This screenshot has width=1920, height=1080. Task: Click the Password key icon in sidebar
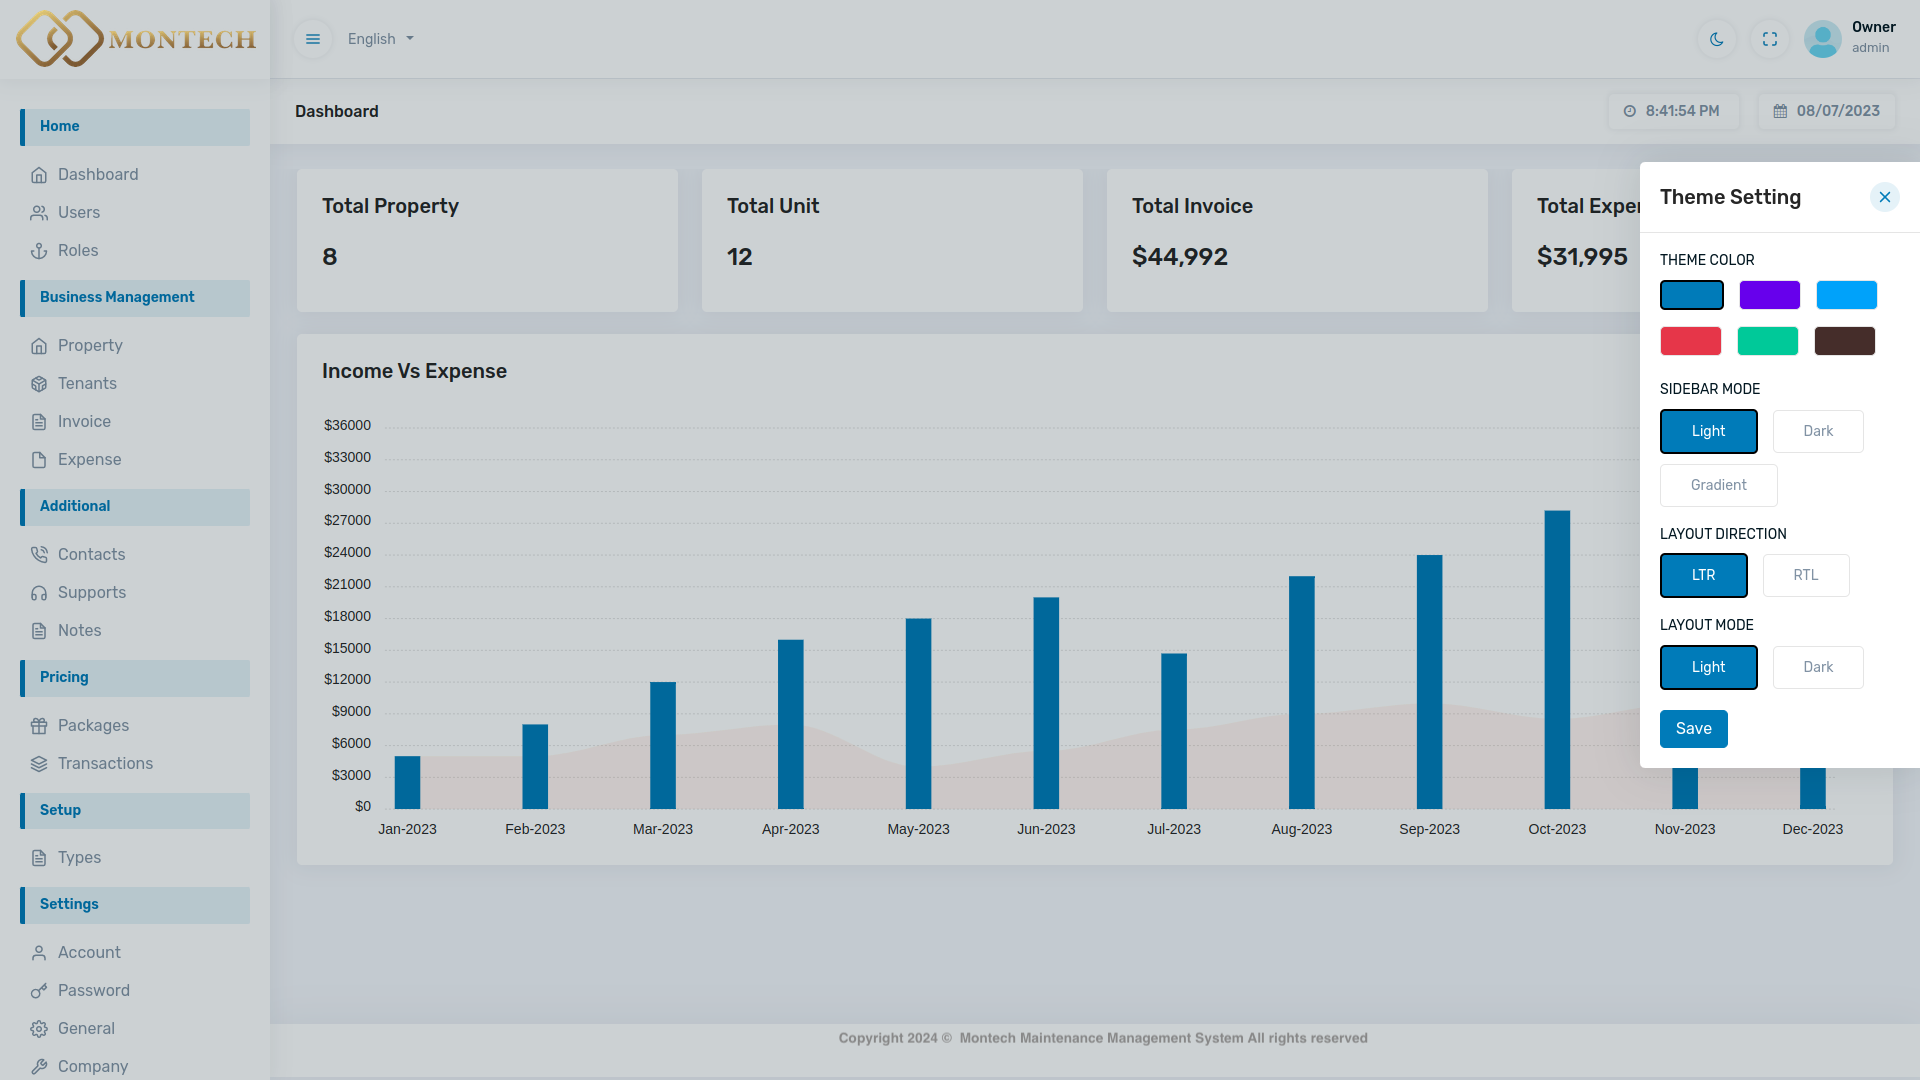pyautogui.click(x=39, y=991)
